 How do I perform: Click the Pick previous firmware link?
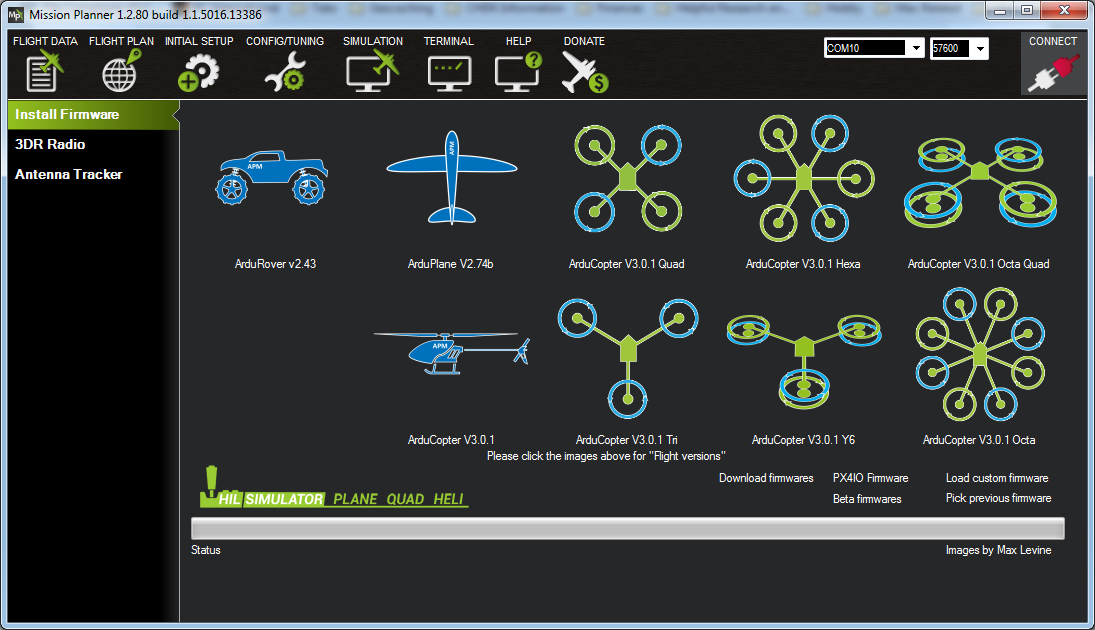pos(999,498)
